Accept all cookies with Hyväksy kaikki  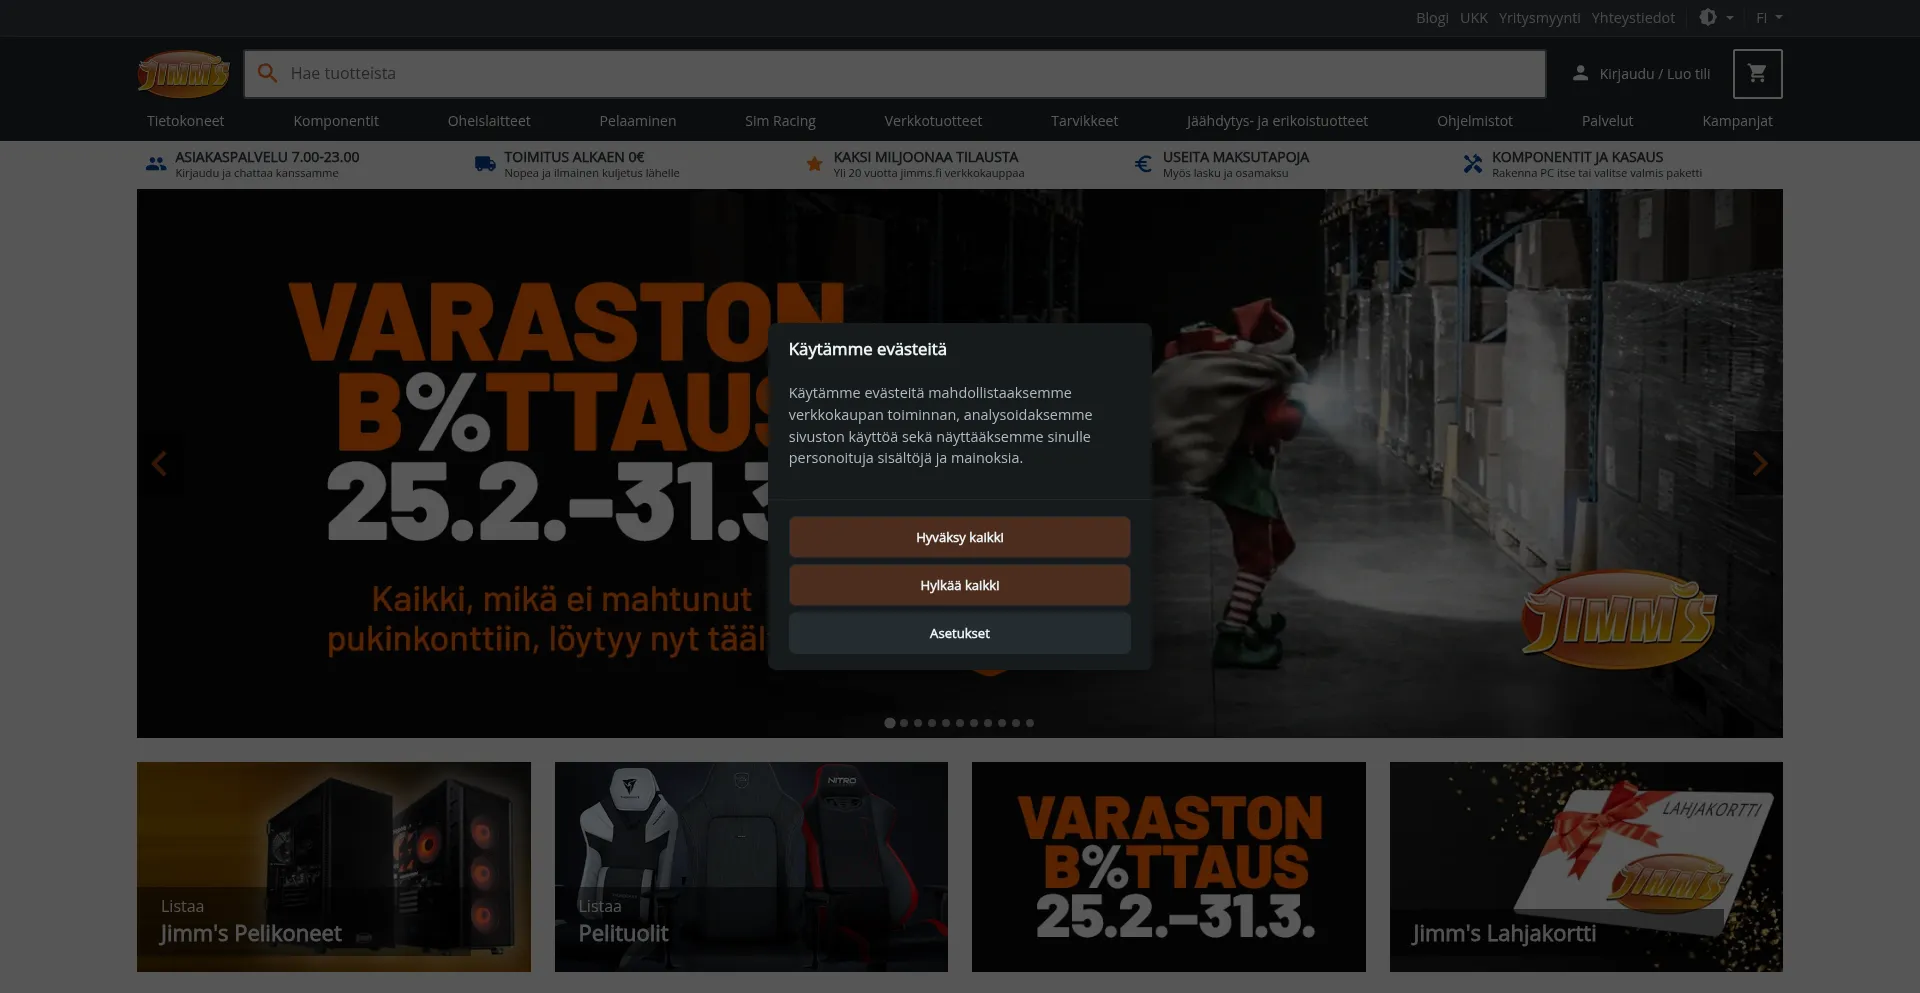click(x=960, y=537)
